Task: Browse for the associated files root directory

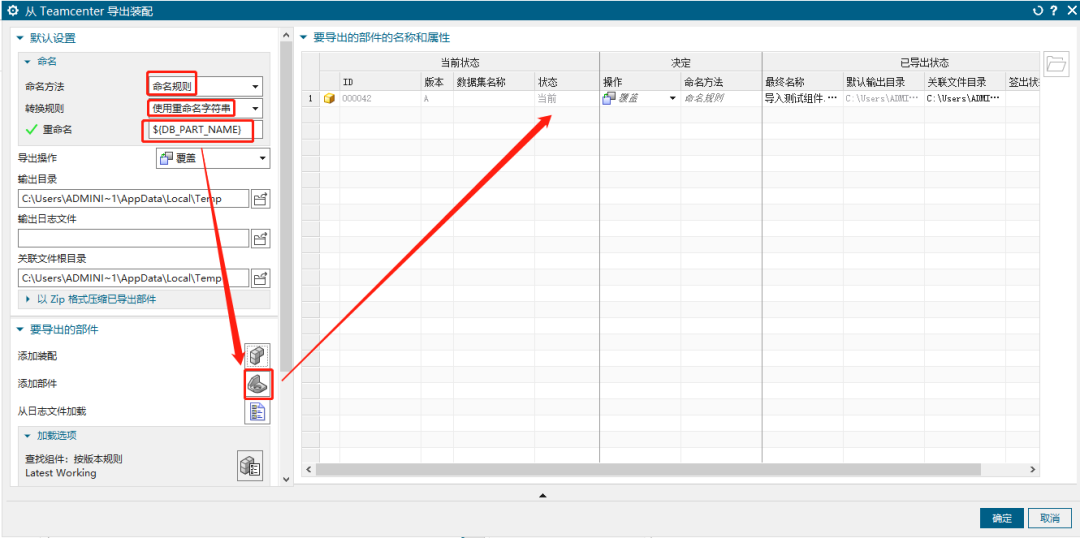Action: point(260,278)
